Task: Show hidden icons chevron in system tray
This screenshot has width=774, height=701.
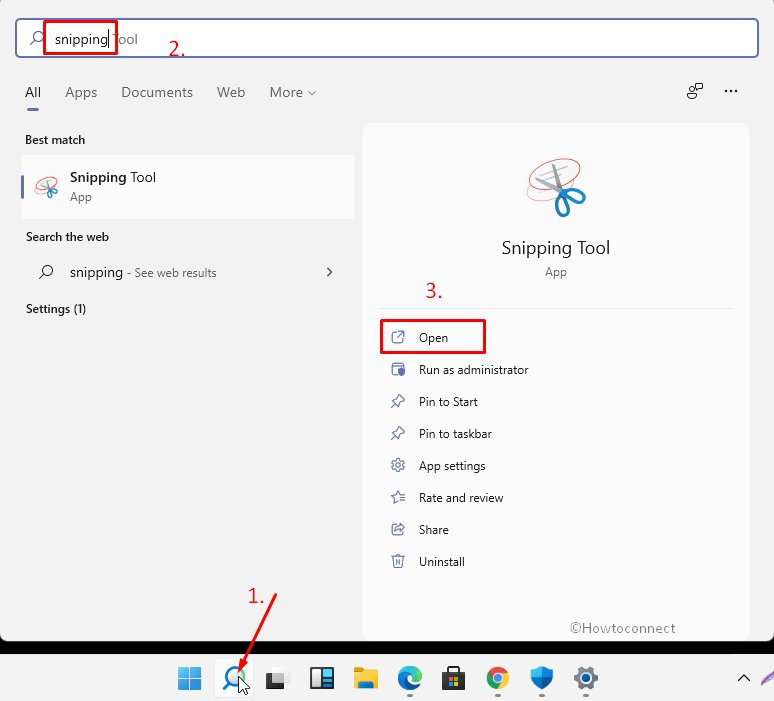Action: pyautogui.click(x=744, y=678)
